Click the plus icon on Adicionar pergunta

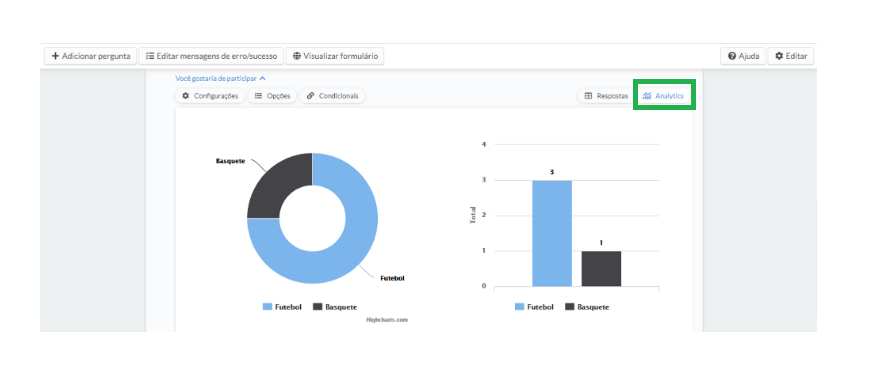point(55,56)
